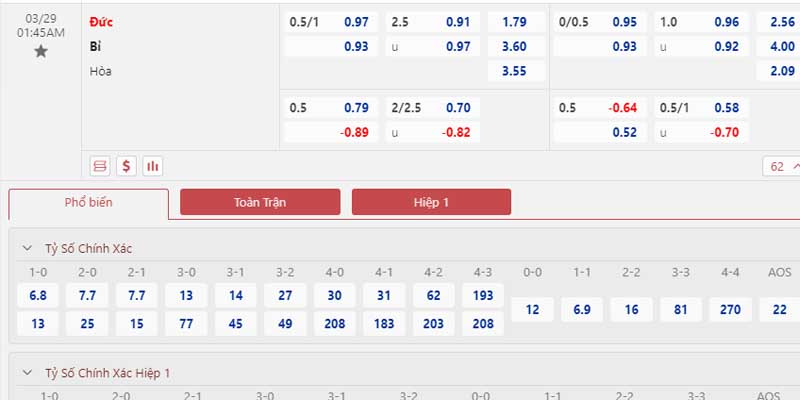Screen dimensions: 800x400
Task: Click the AOS odds 22
Action: [x=779, y=310]
